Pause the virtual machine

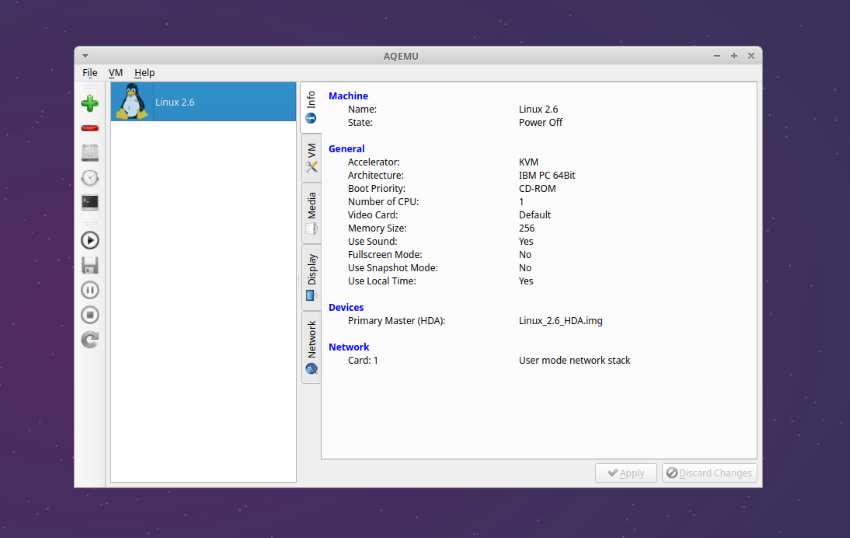90,290
